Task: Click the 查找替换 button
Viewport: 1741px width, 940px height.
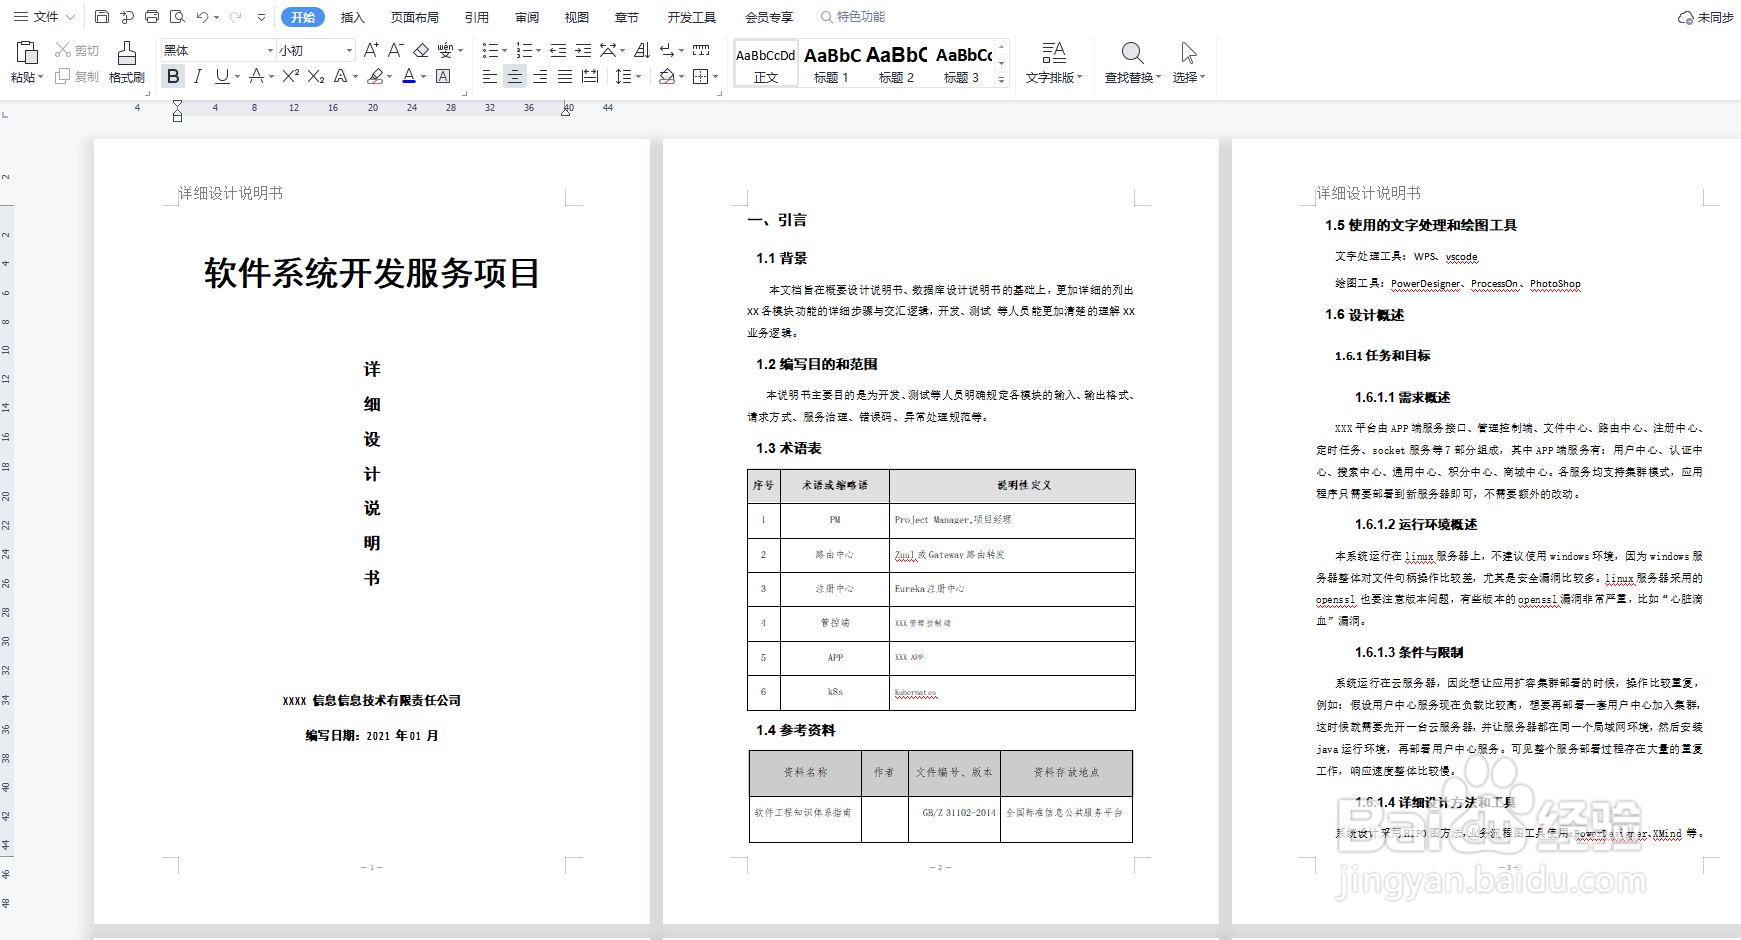Action: (1132, 62)
